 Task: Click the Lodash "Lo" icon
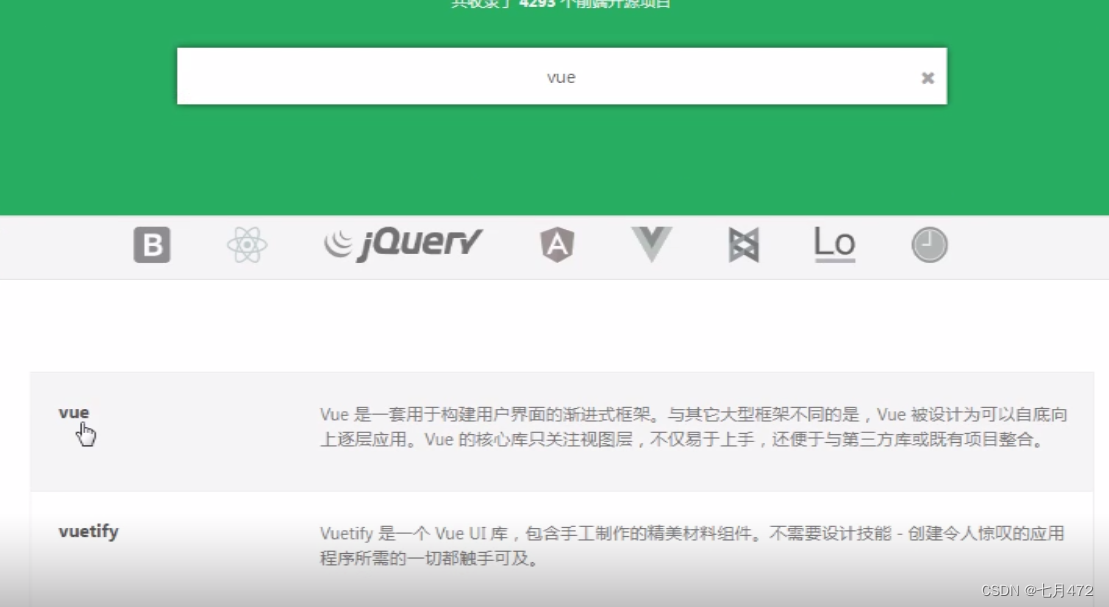tap(833, 243)
